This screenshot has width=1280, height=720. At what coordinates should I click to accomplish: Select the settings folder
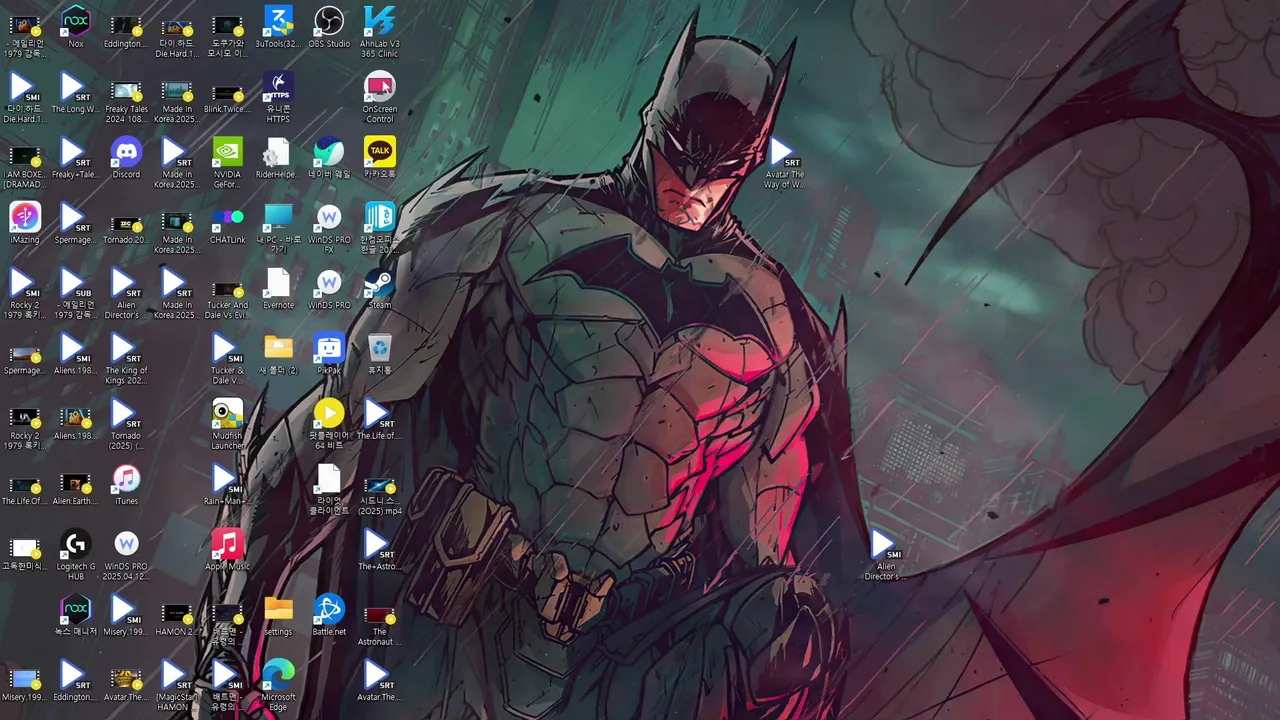click(278, 616)
